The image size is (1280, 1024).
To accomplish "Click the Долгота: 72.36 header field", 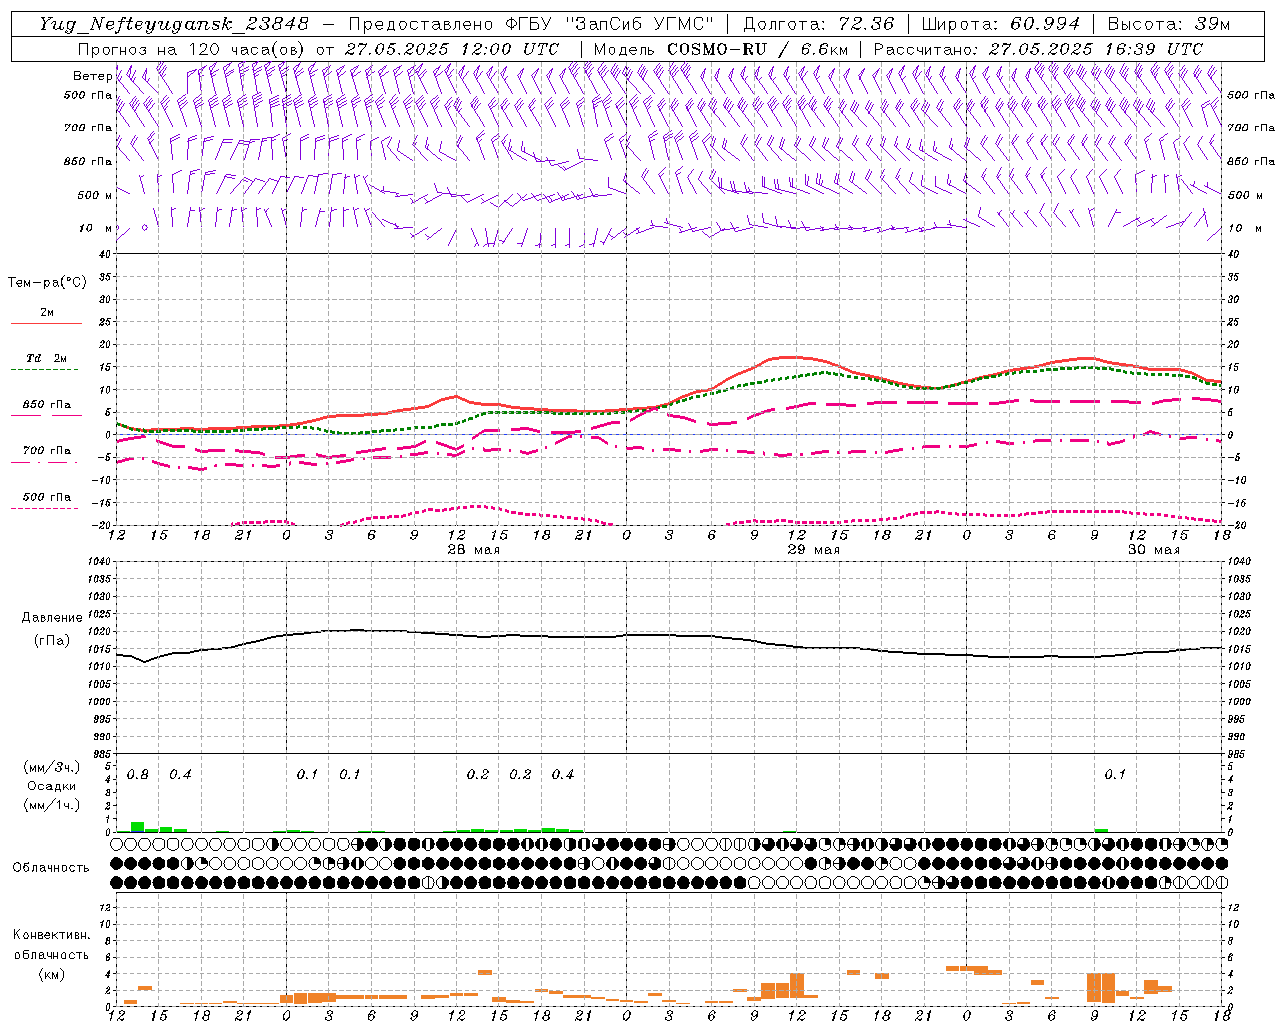I will pos(819,24).
